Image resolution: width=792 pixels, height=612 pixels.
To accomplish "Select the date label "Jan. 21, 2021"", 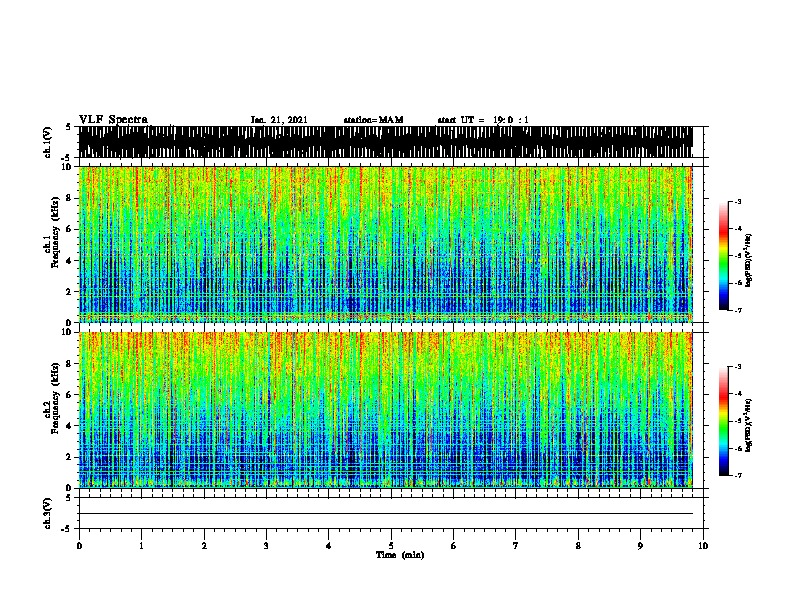I will click(x=279, y=120).
